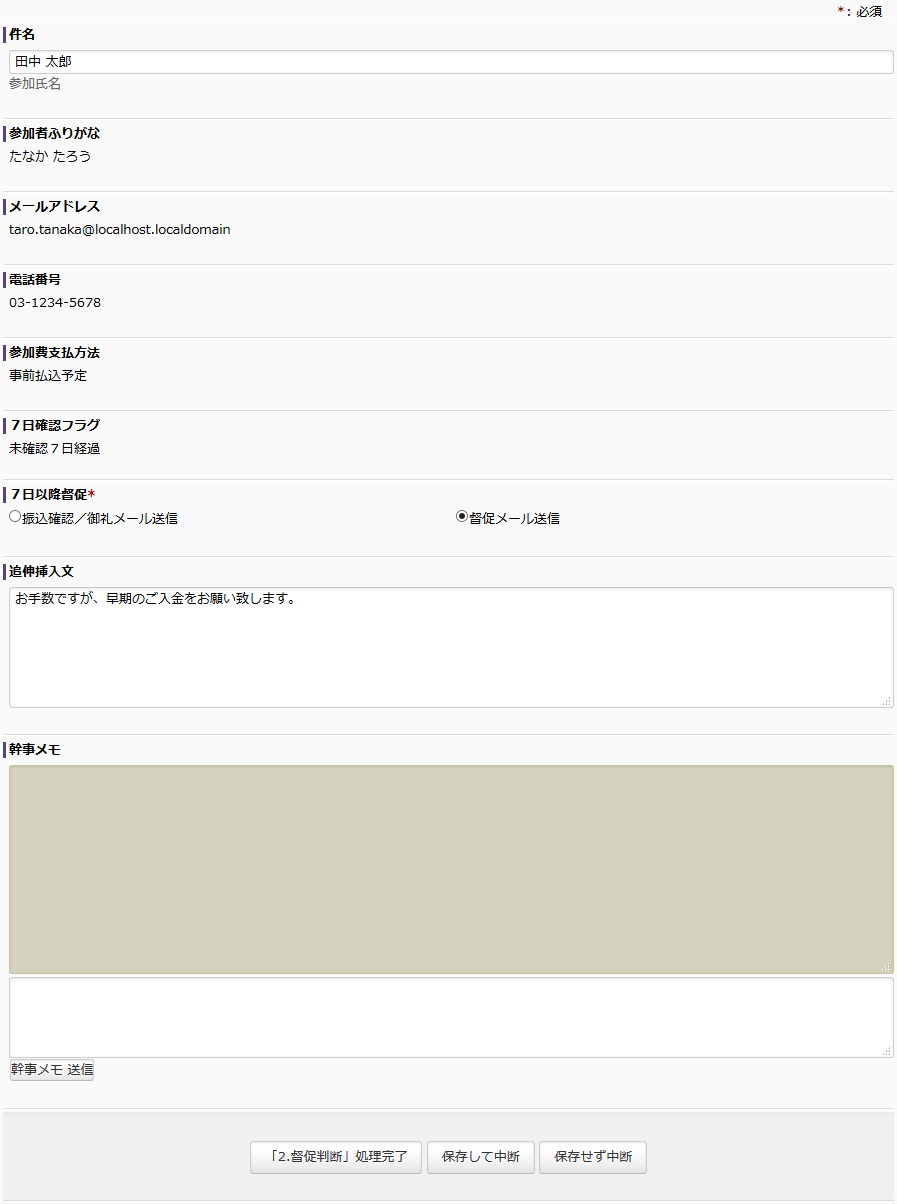Focus the white 幹事メモ entry box
The image size is (897, 1204).
point(450,1016)
